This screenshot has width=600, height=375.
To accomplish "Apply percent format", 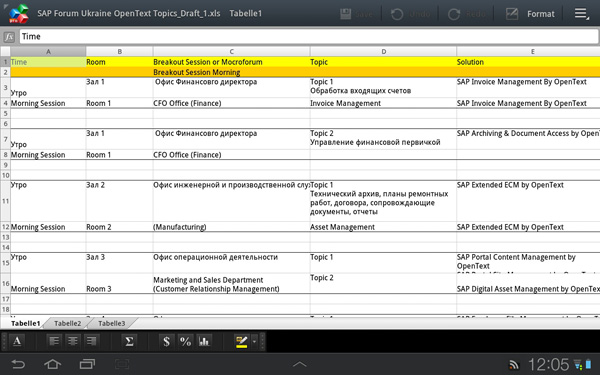I will pyautogui.click(x=185, y=341).
